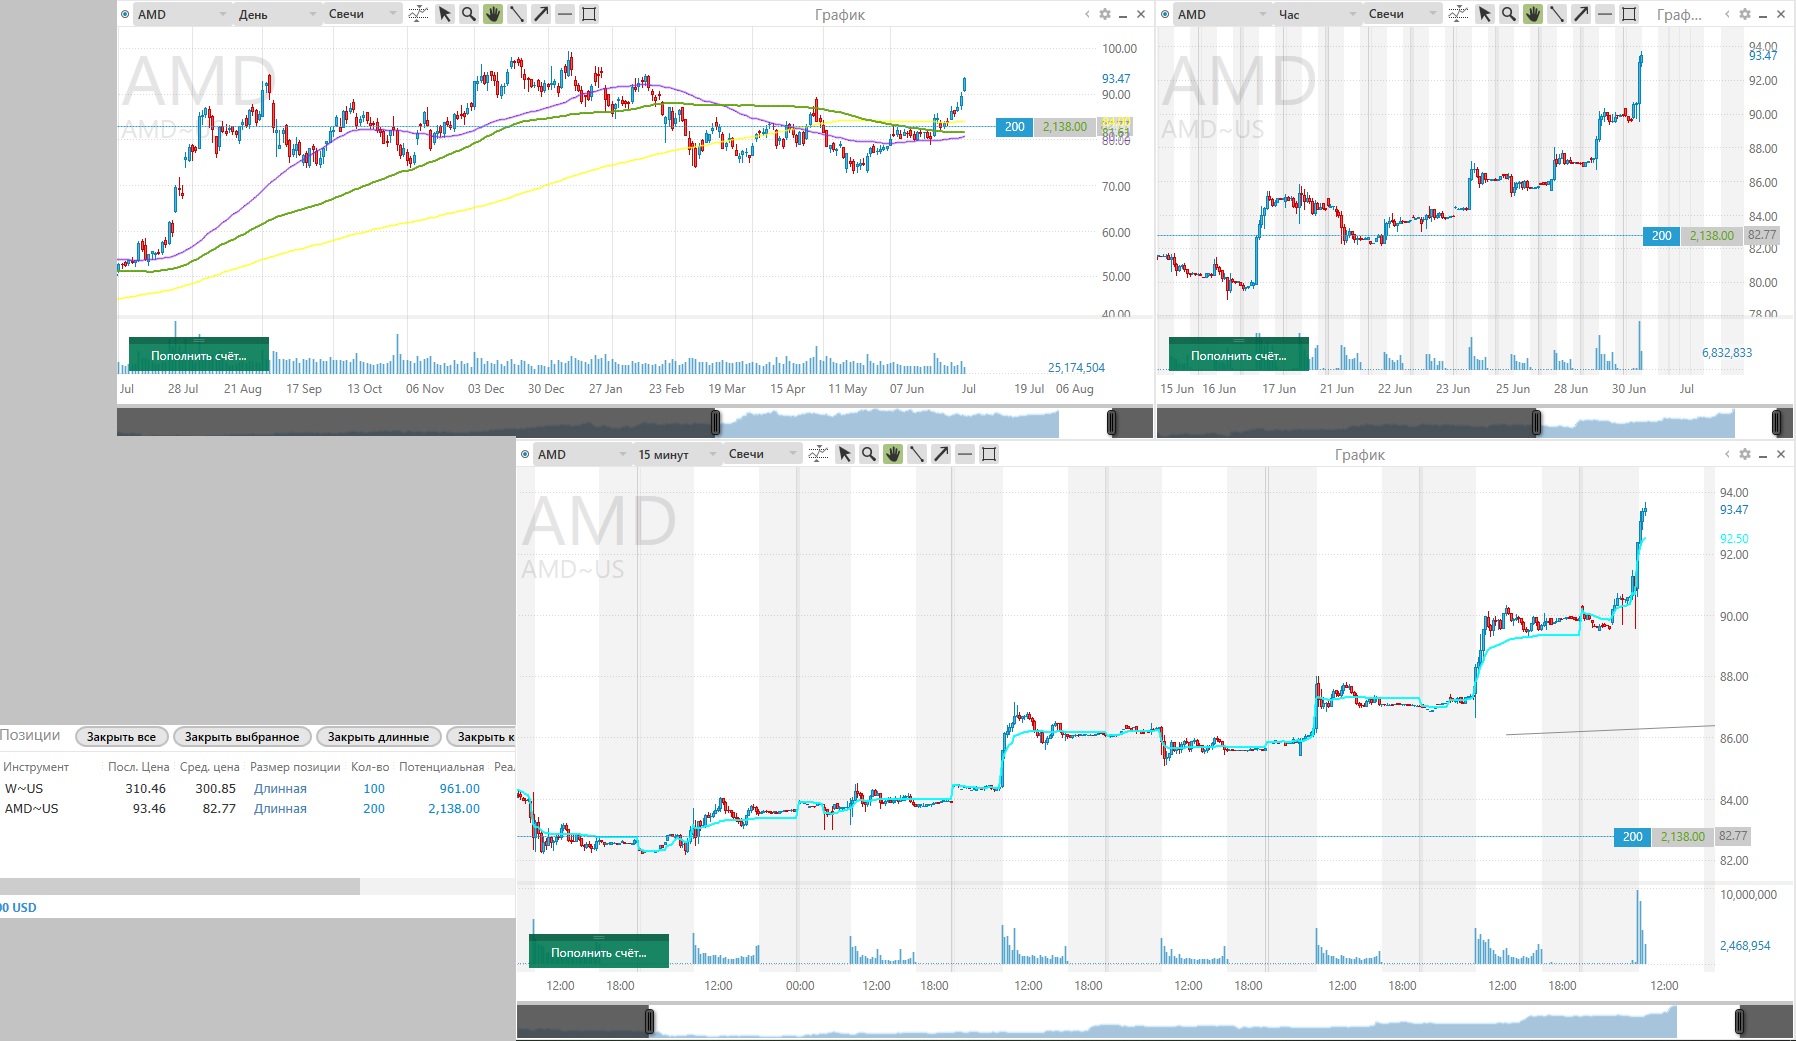Toggle hand pan tool in hourly chart

(1533, 14)
